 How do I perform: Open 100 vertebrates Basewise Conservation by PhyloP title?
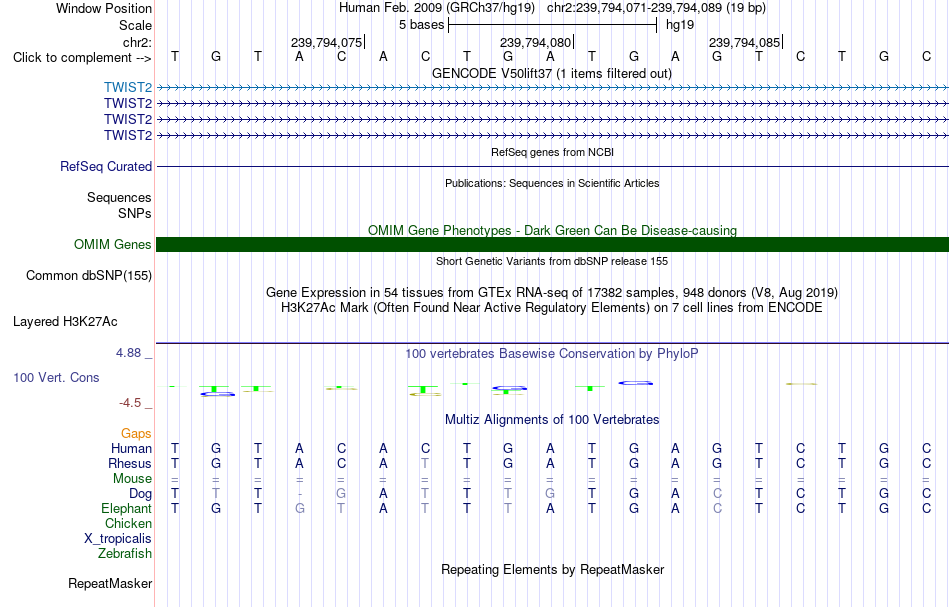552,354
